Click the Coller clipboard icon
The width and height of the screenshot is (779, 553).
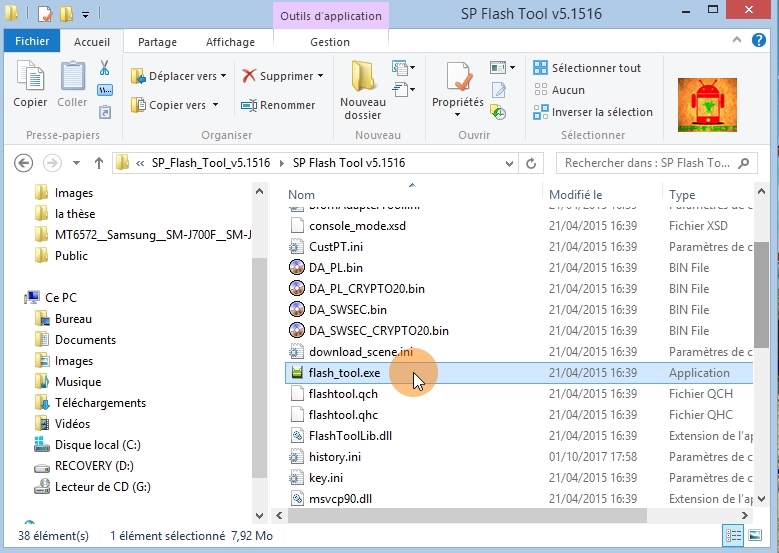coord(73,76)
